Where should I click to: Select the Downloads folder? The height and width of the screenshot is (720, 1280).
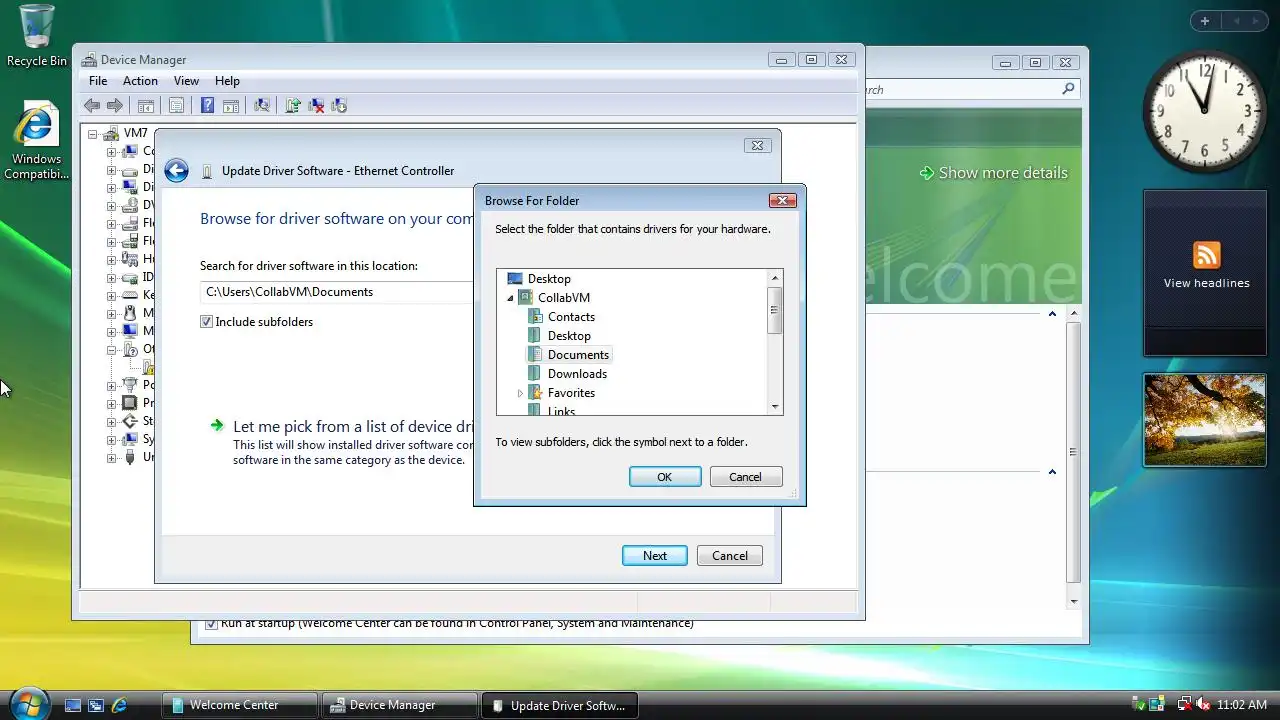click(577, 374)
